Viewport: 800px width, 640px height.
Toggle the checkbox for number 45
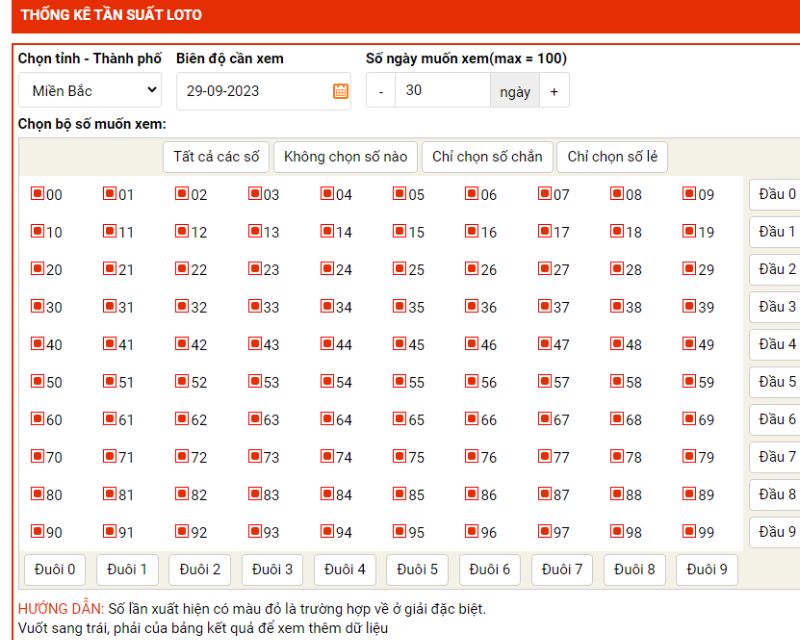(x=399, y=343)
